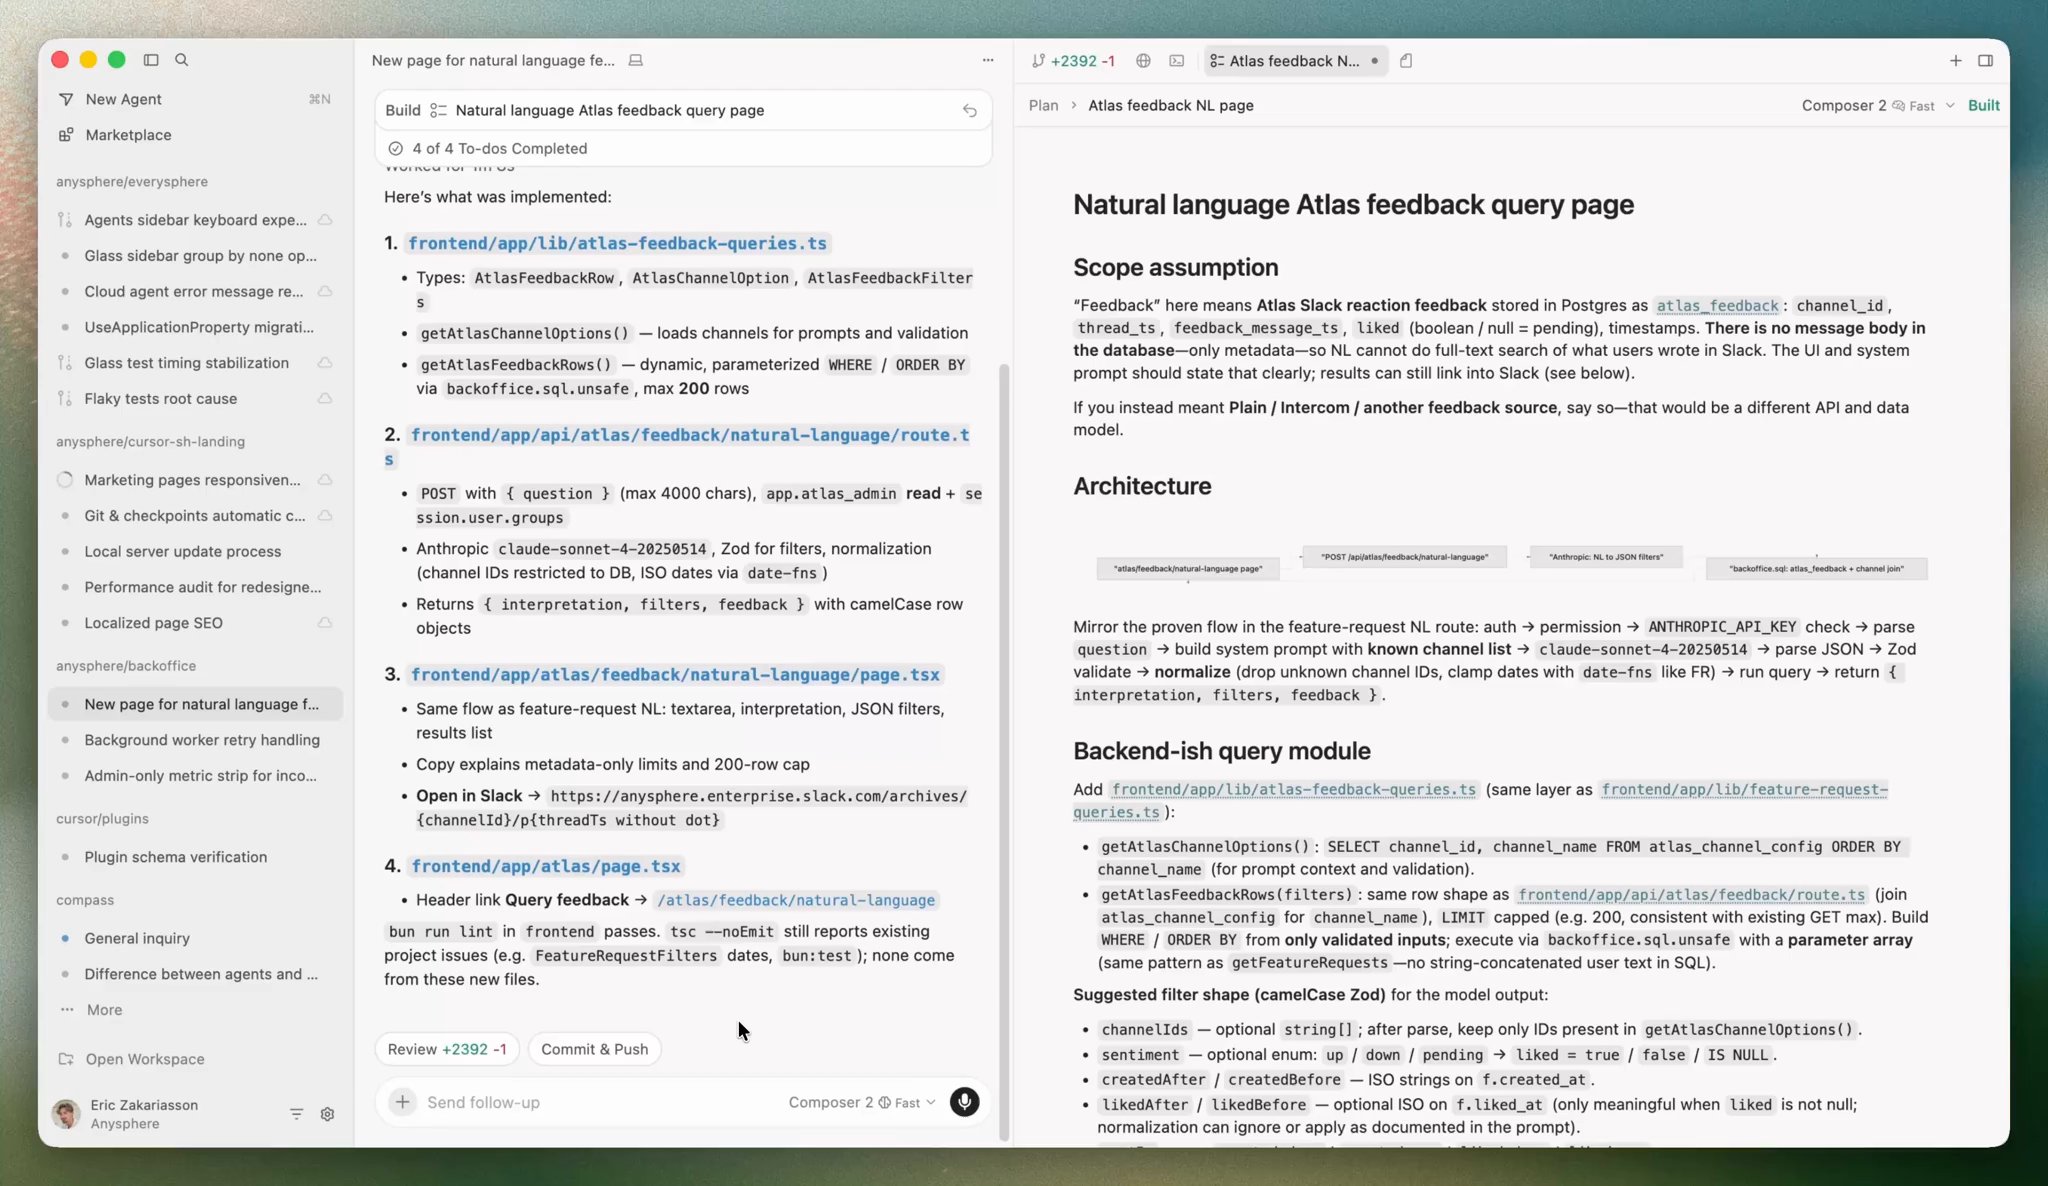
Task: Toggle the left sidebar panel
Action: tap(151, 60)
